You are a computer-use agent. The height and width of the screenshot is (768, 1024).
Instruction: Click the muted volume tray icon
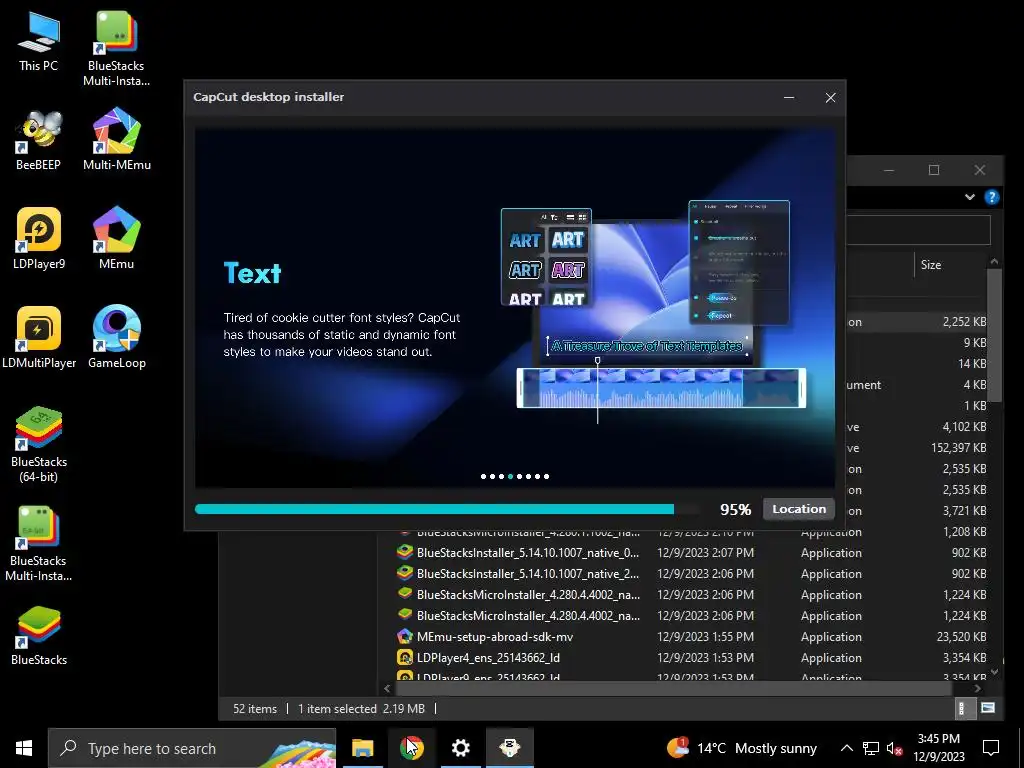point(895,748)
